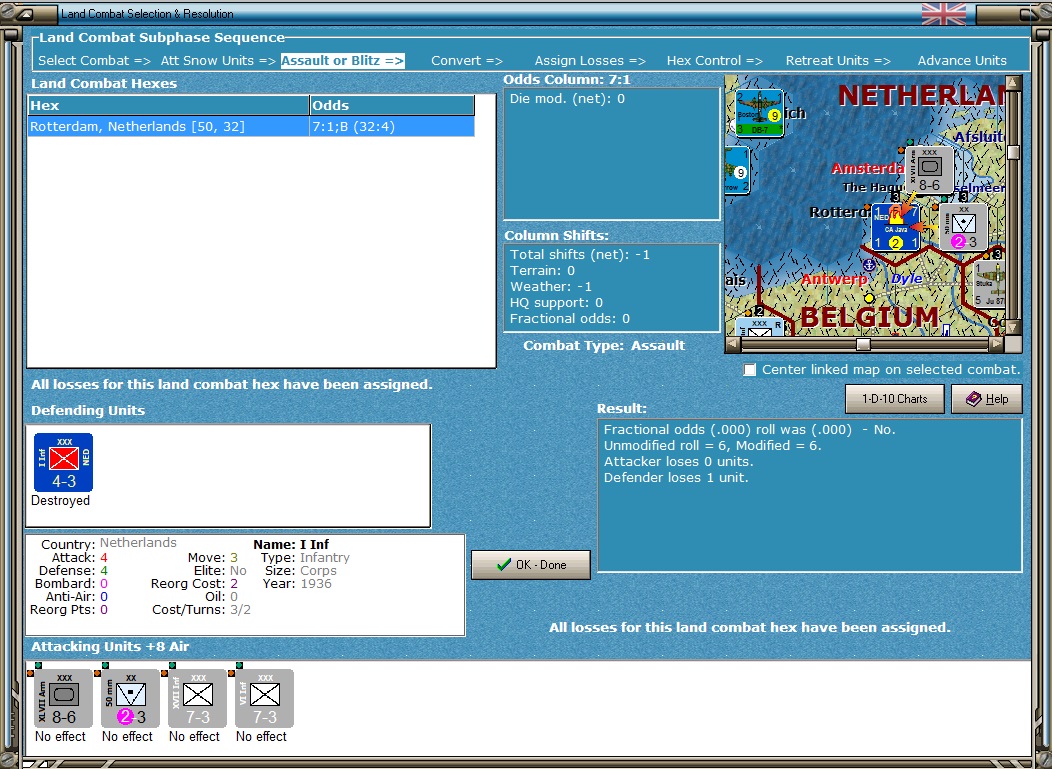Click the 7:1;B (32:4) odds cell

click(392, 126)
